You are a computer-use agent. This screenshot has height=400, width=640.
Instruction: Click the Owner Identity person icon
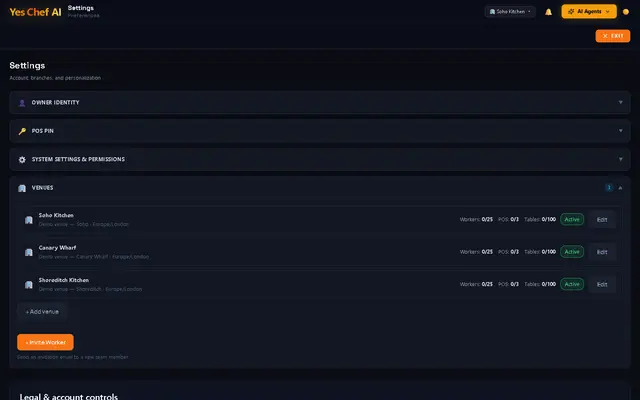(22, 103)
